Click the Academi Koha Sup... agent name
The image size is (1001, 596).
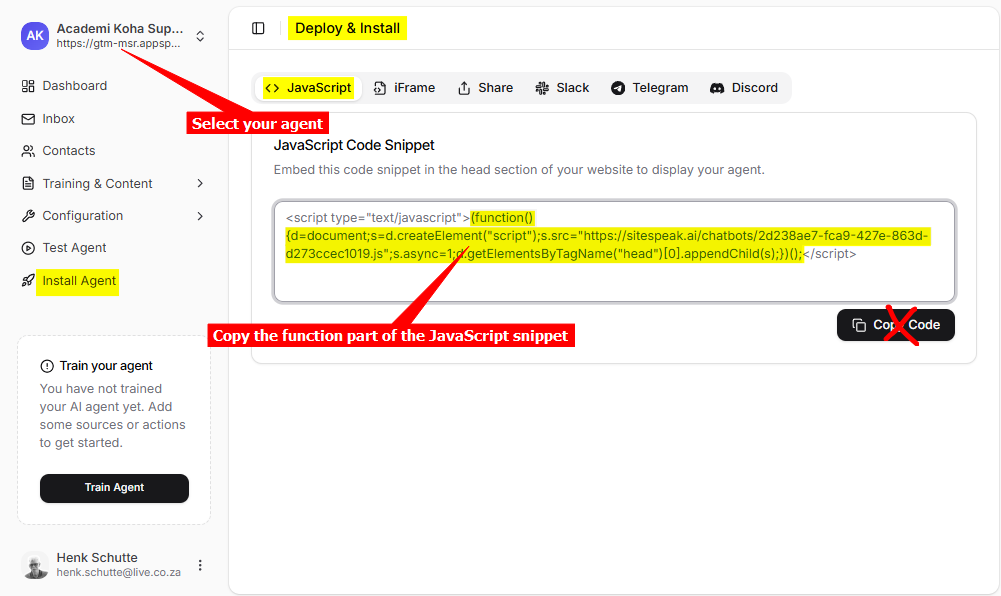(119, 29)
